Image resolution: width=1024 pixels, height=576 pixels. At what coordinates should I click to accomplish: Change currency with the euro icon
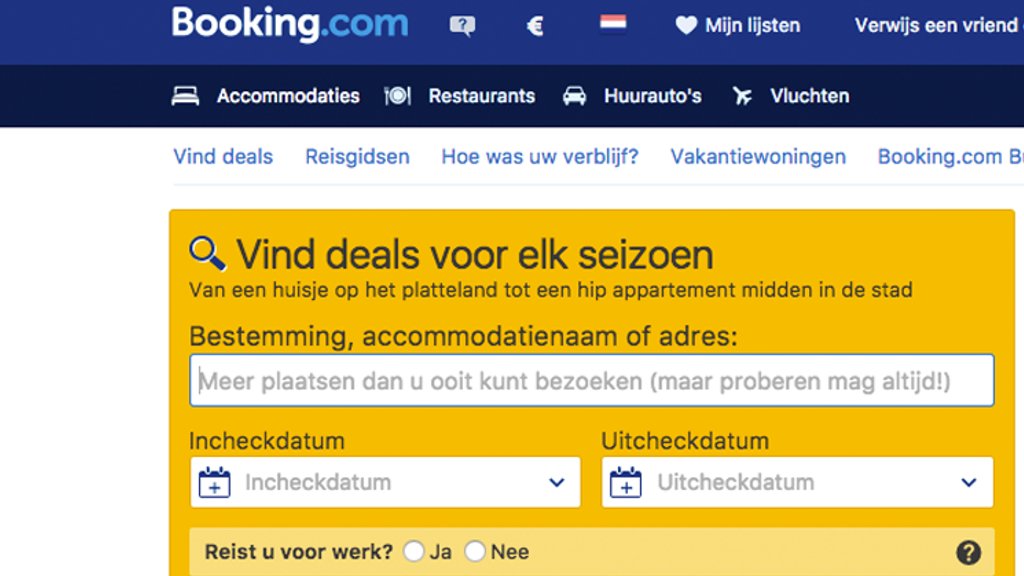coord(535,26)
